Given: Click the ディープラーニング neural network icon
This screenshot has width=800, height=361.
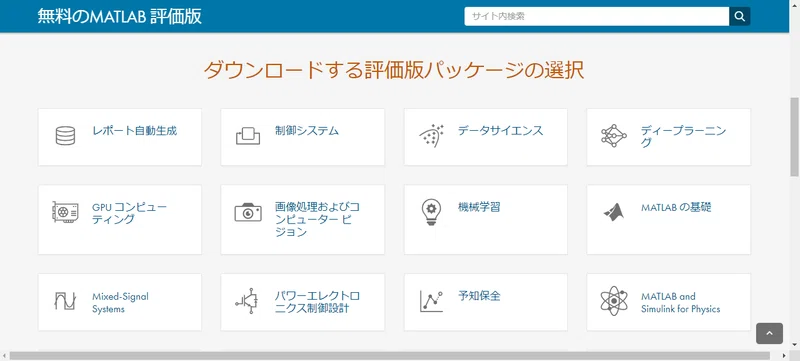Looking at the screenshot, I should 614,136.
